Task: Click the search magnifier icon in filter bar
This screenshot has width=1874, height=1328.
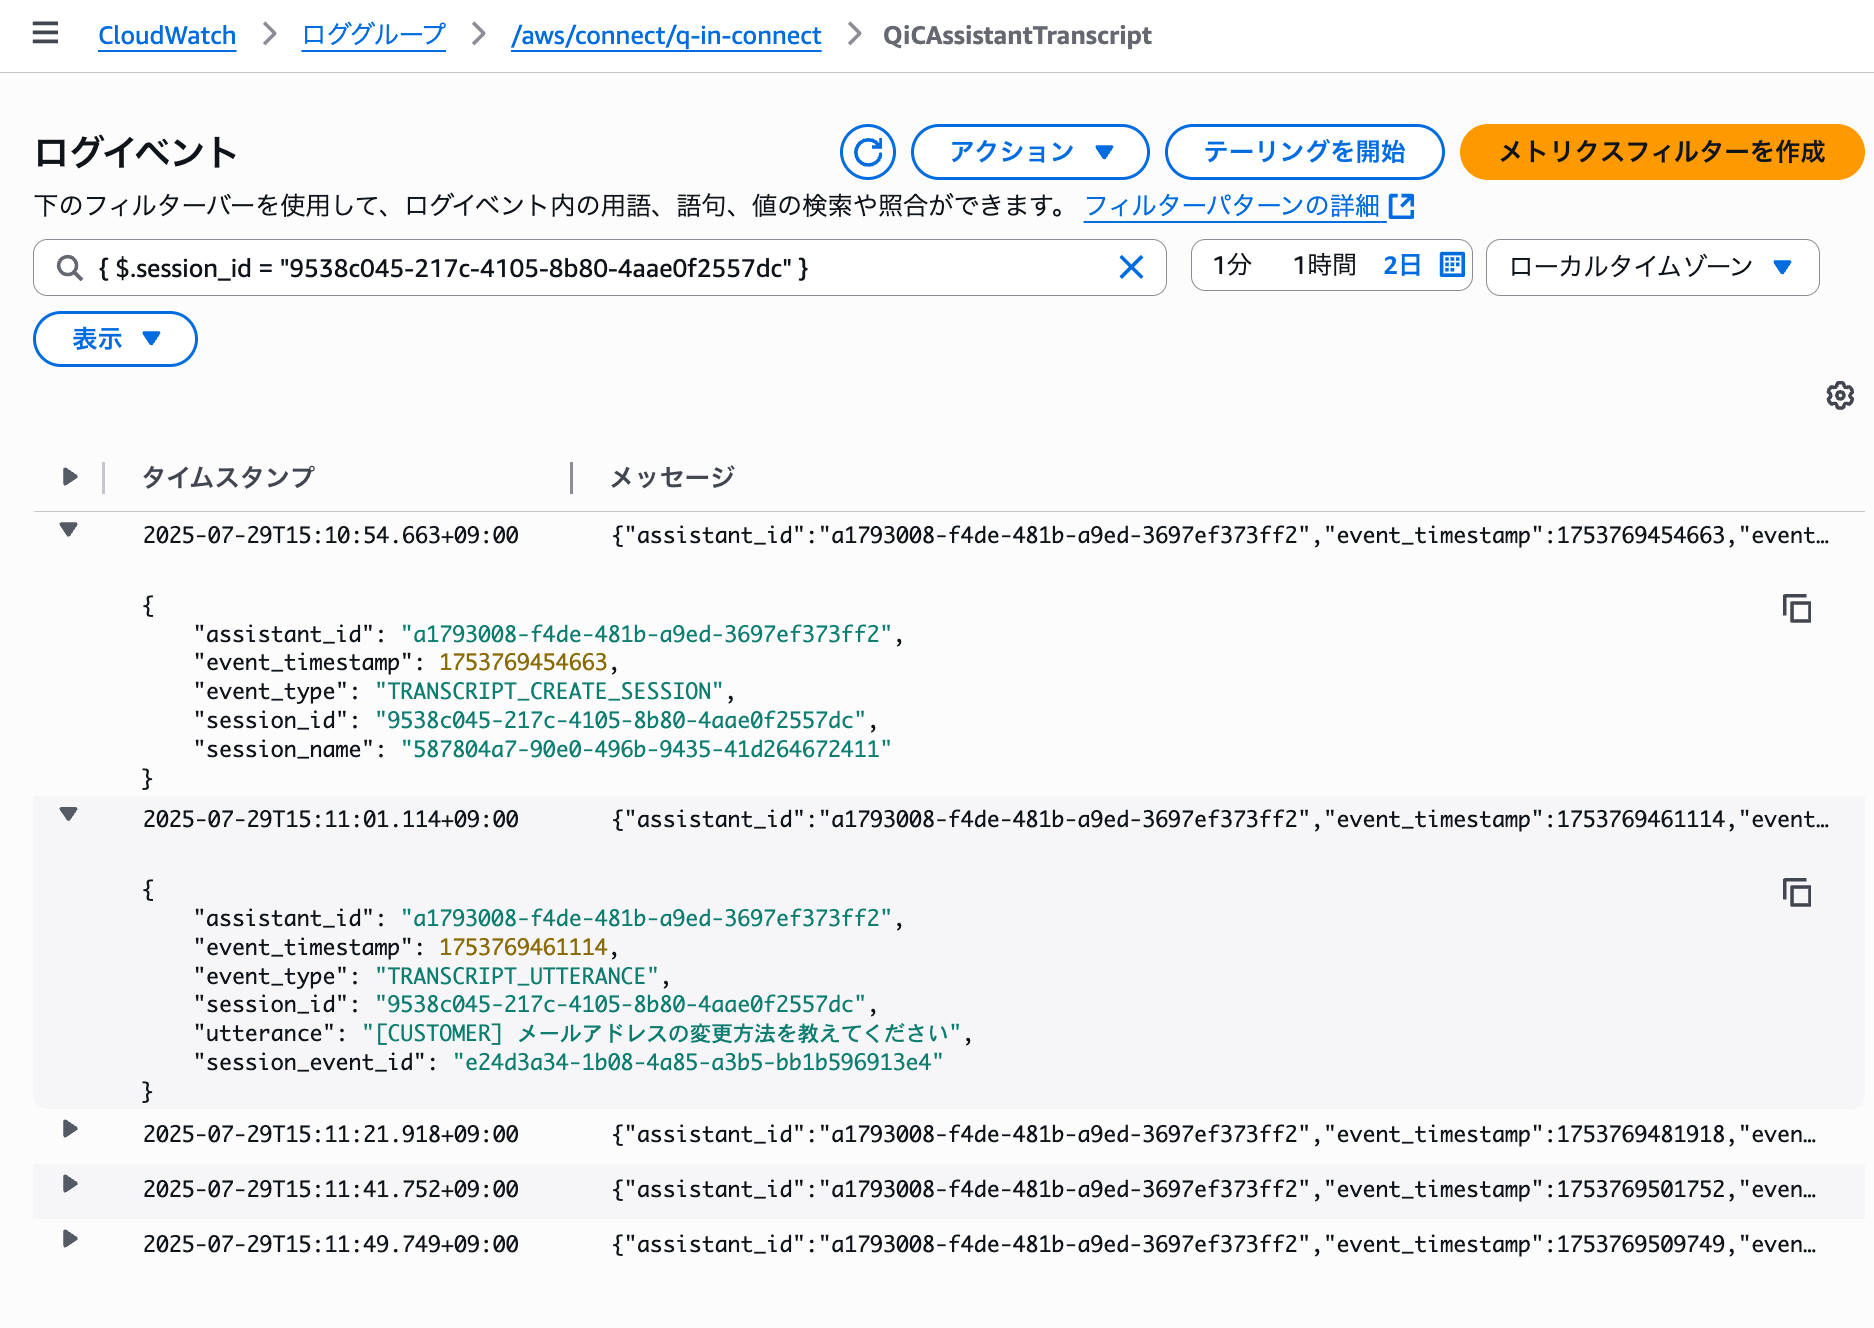Action: pos(69,268)
